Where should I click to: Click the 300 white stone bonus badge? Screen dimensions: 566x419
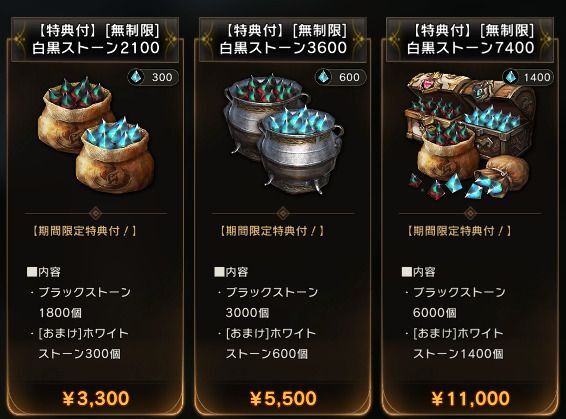pos(153,77)
